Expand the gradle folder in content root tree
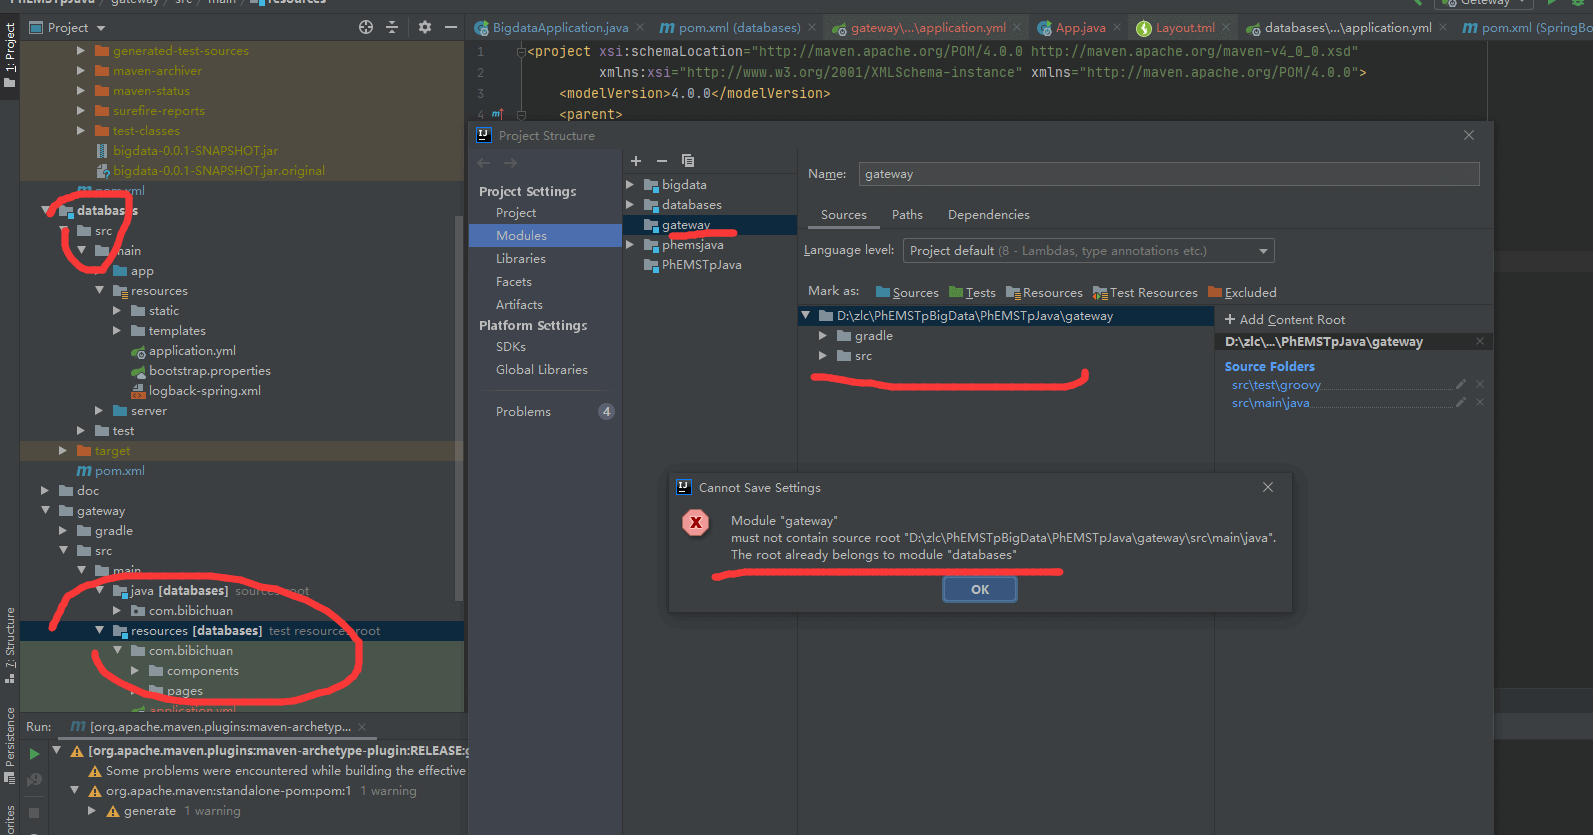This screenshot has width=1593, height=835. click(x=823, y=336)
